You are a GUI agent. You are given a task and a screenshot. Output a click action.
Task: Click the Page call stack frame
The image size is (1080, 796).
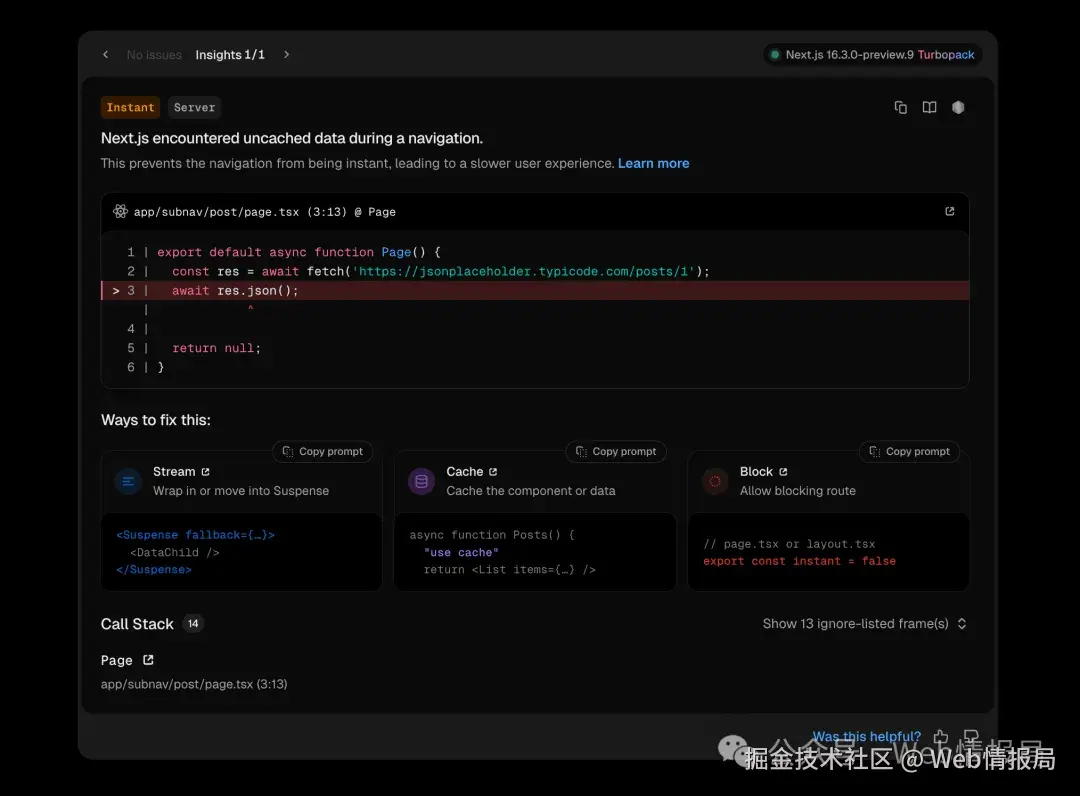click(116, 660)
